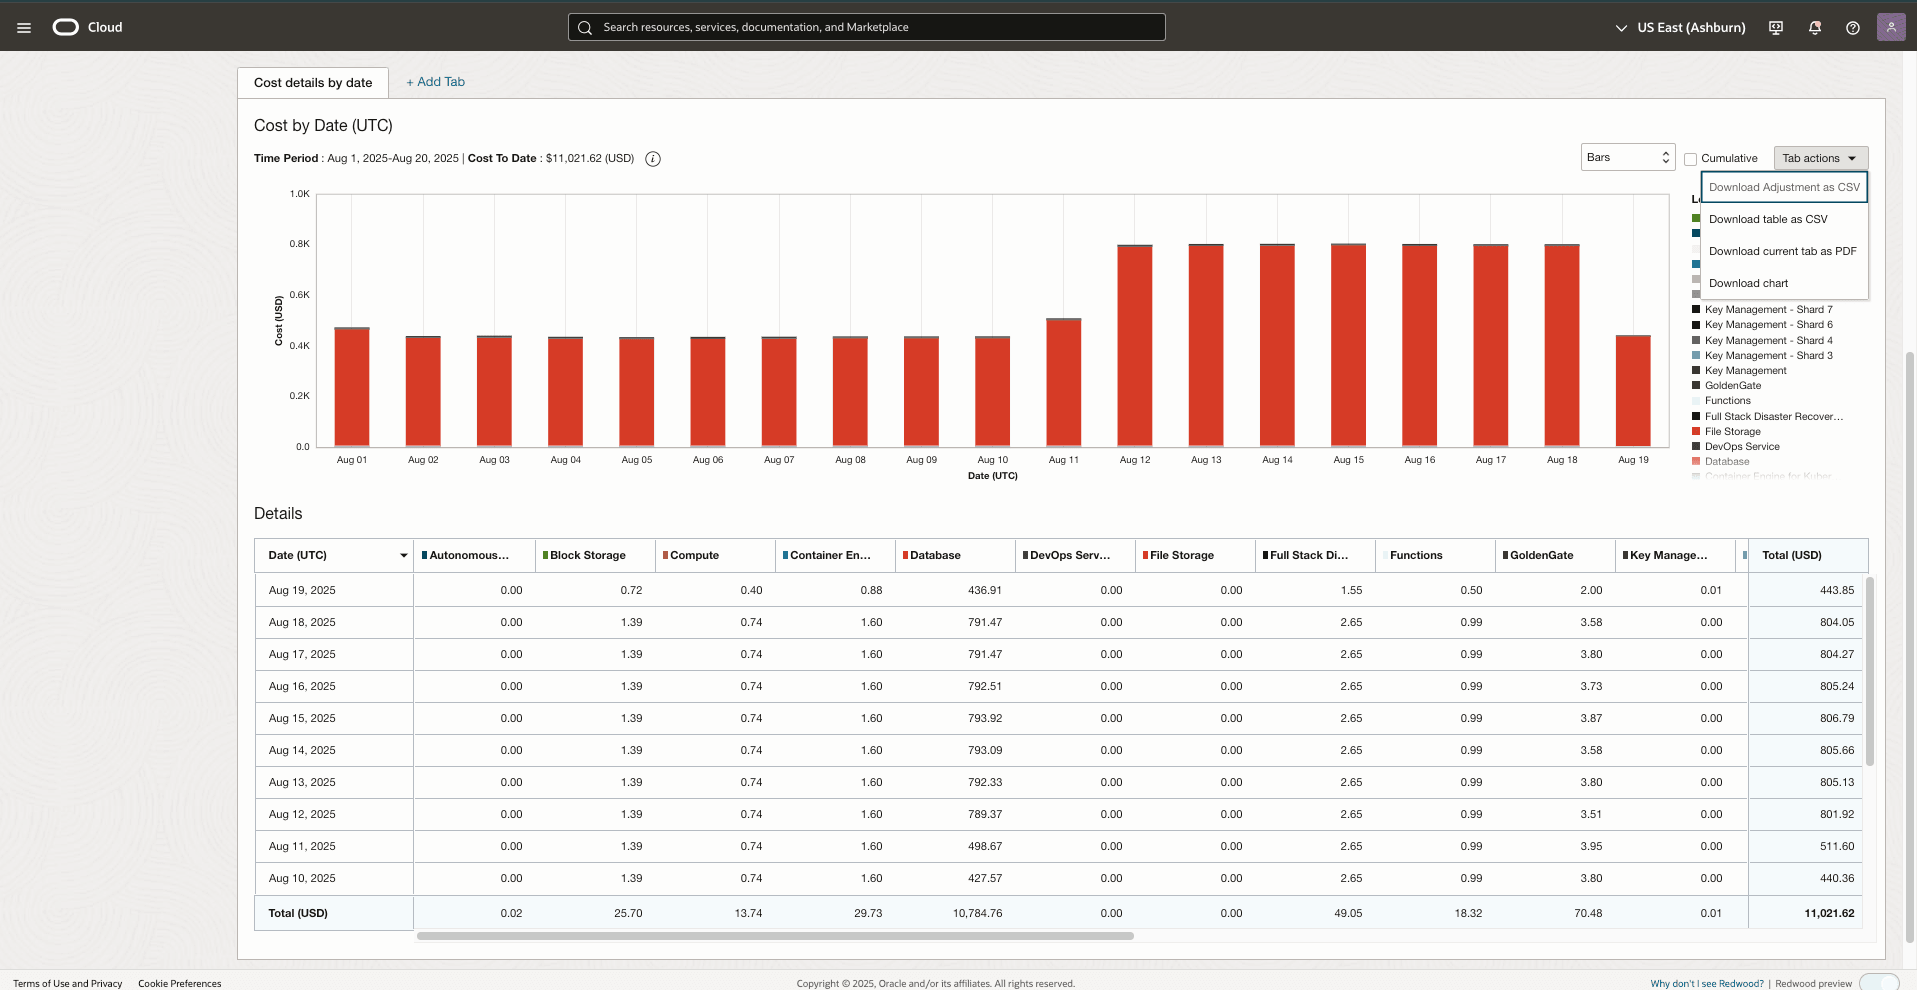Viewport: 1917px width, 990px height.
Task: Open the notifications bell
Action: 1815,28
